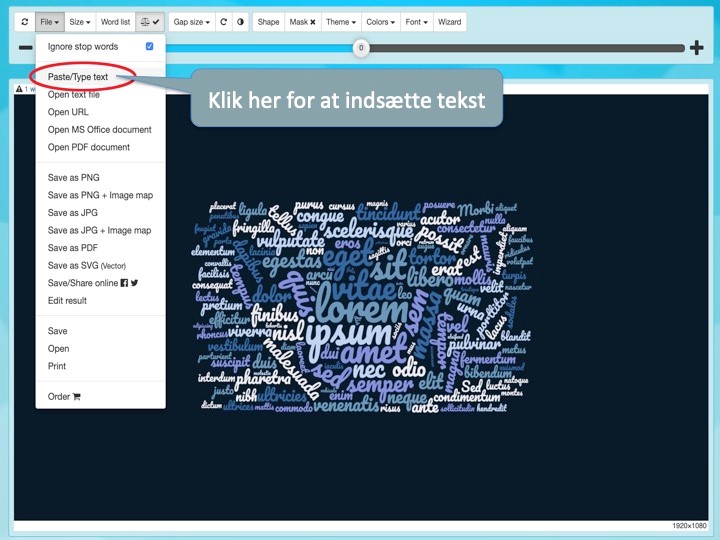The height and width of the screenshot is (540, 720).
Task: Click the half-circle contrast icon
Action: pos(241,21)
